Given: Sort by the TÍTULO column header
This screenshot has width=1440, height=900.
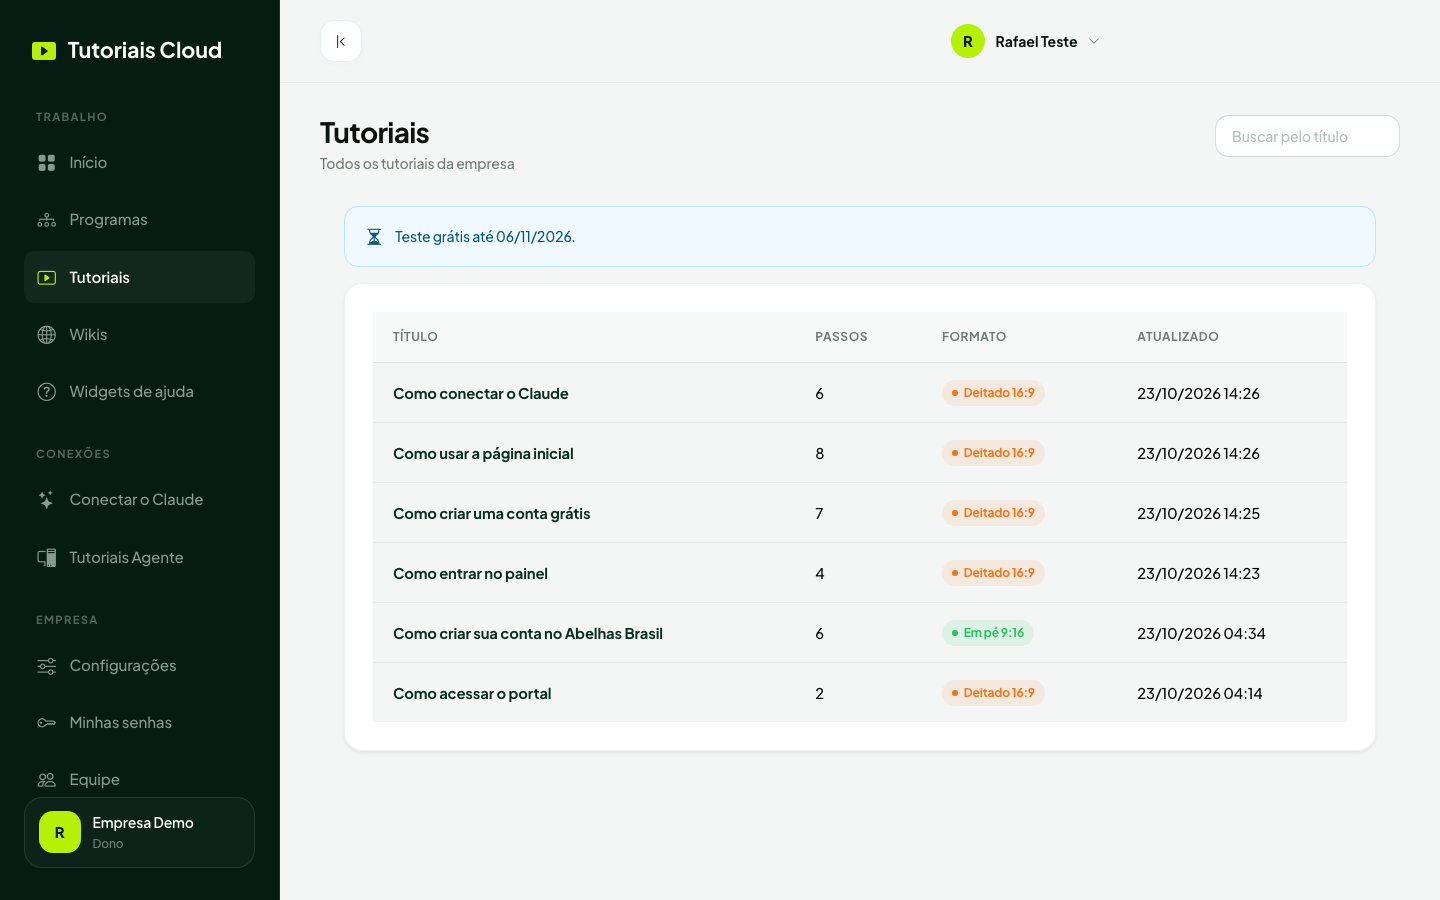Looking at the screenshot, I should (x=415, y=337).
